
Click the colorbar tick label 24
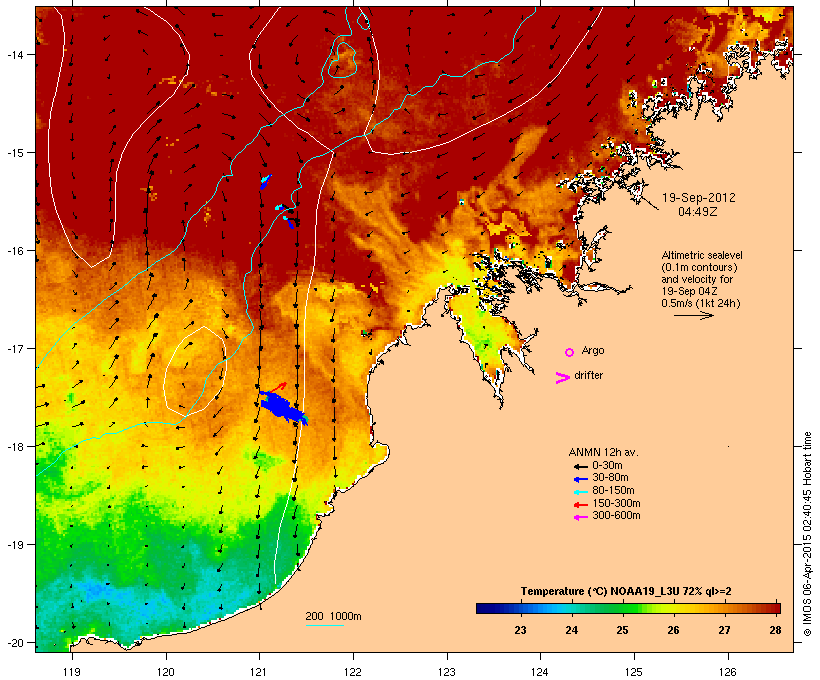pyautogui.click(x=571, y=630)
